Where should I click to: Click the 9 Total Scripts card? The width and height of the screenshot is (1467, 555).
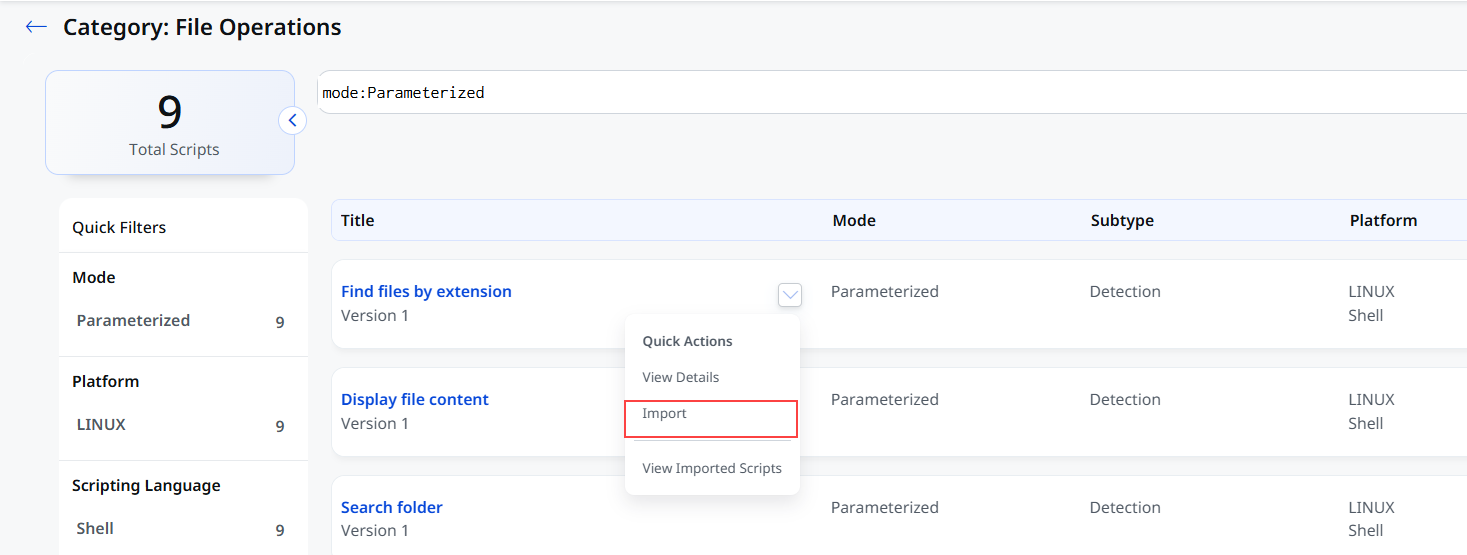coord(170,123)
